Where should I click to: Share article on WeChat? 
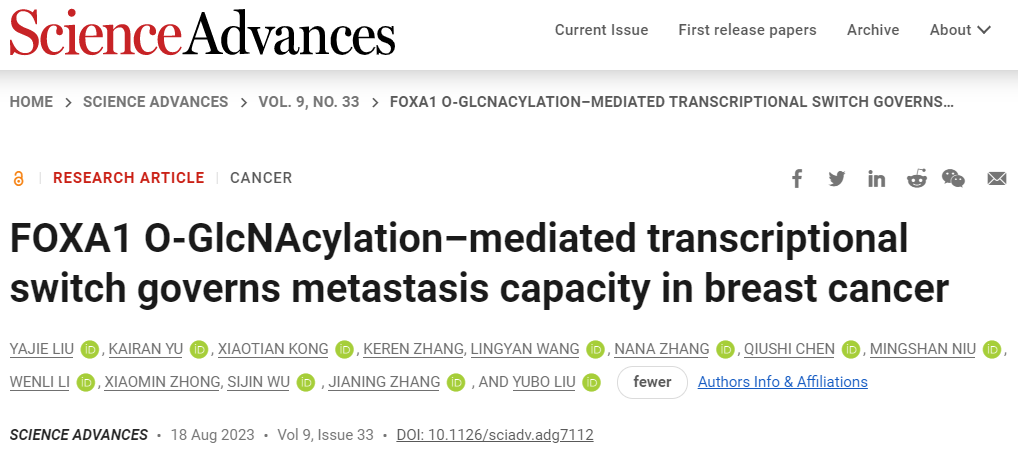pos(953,179)
